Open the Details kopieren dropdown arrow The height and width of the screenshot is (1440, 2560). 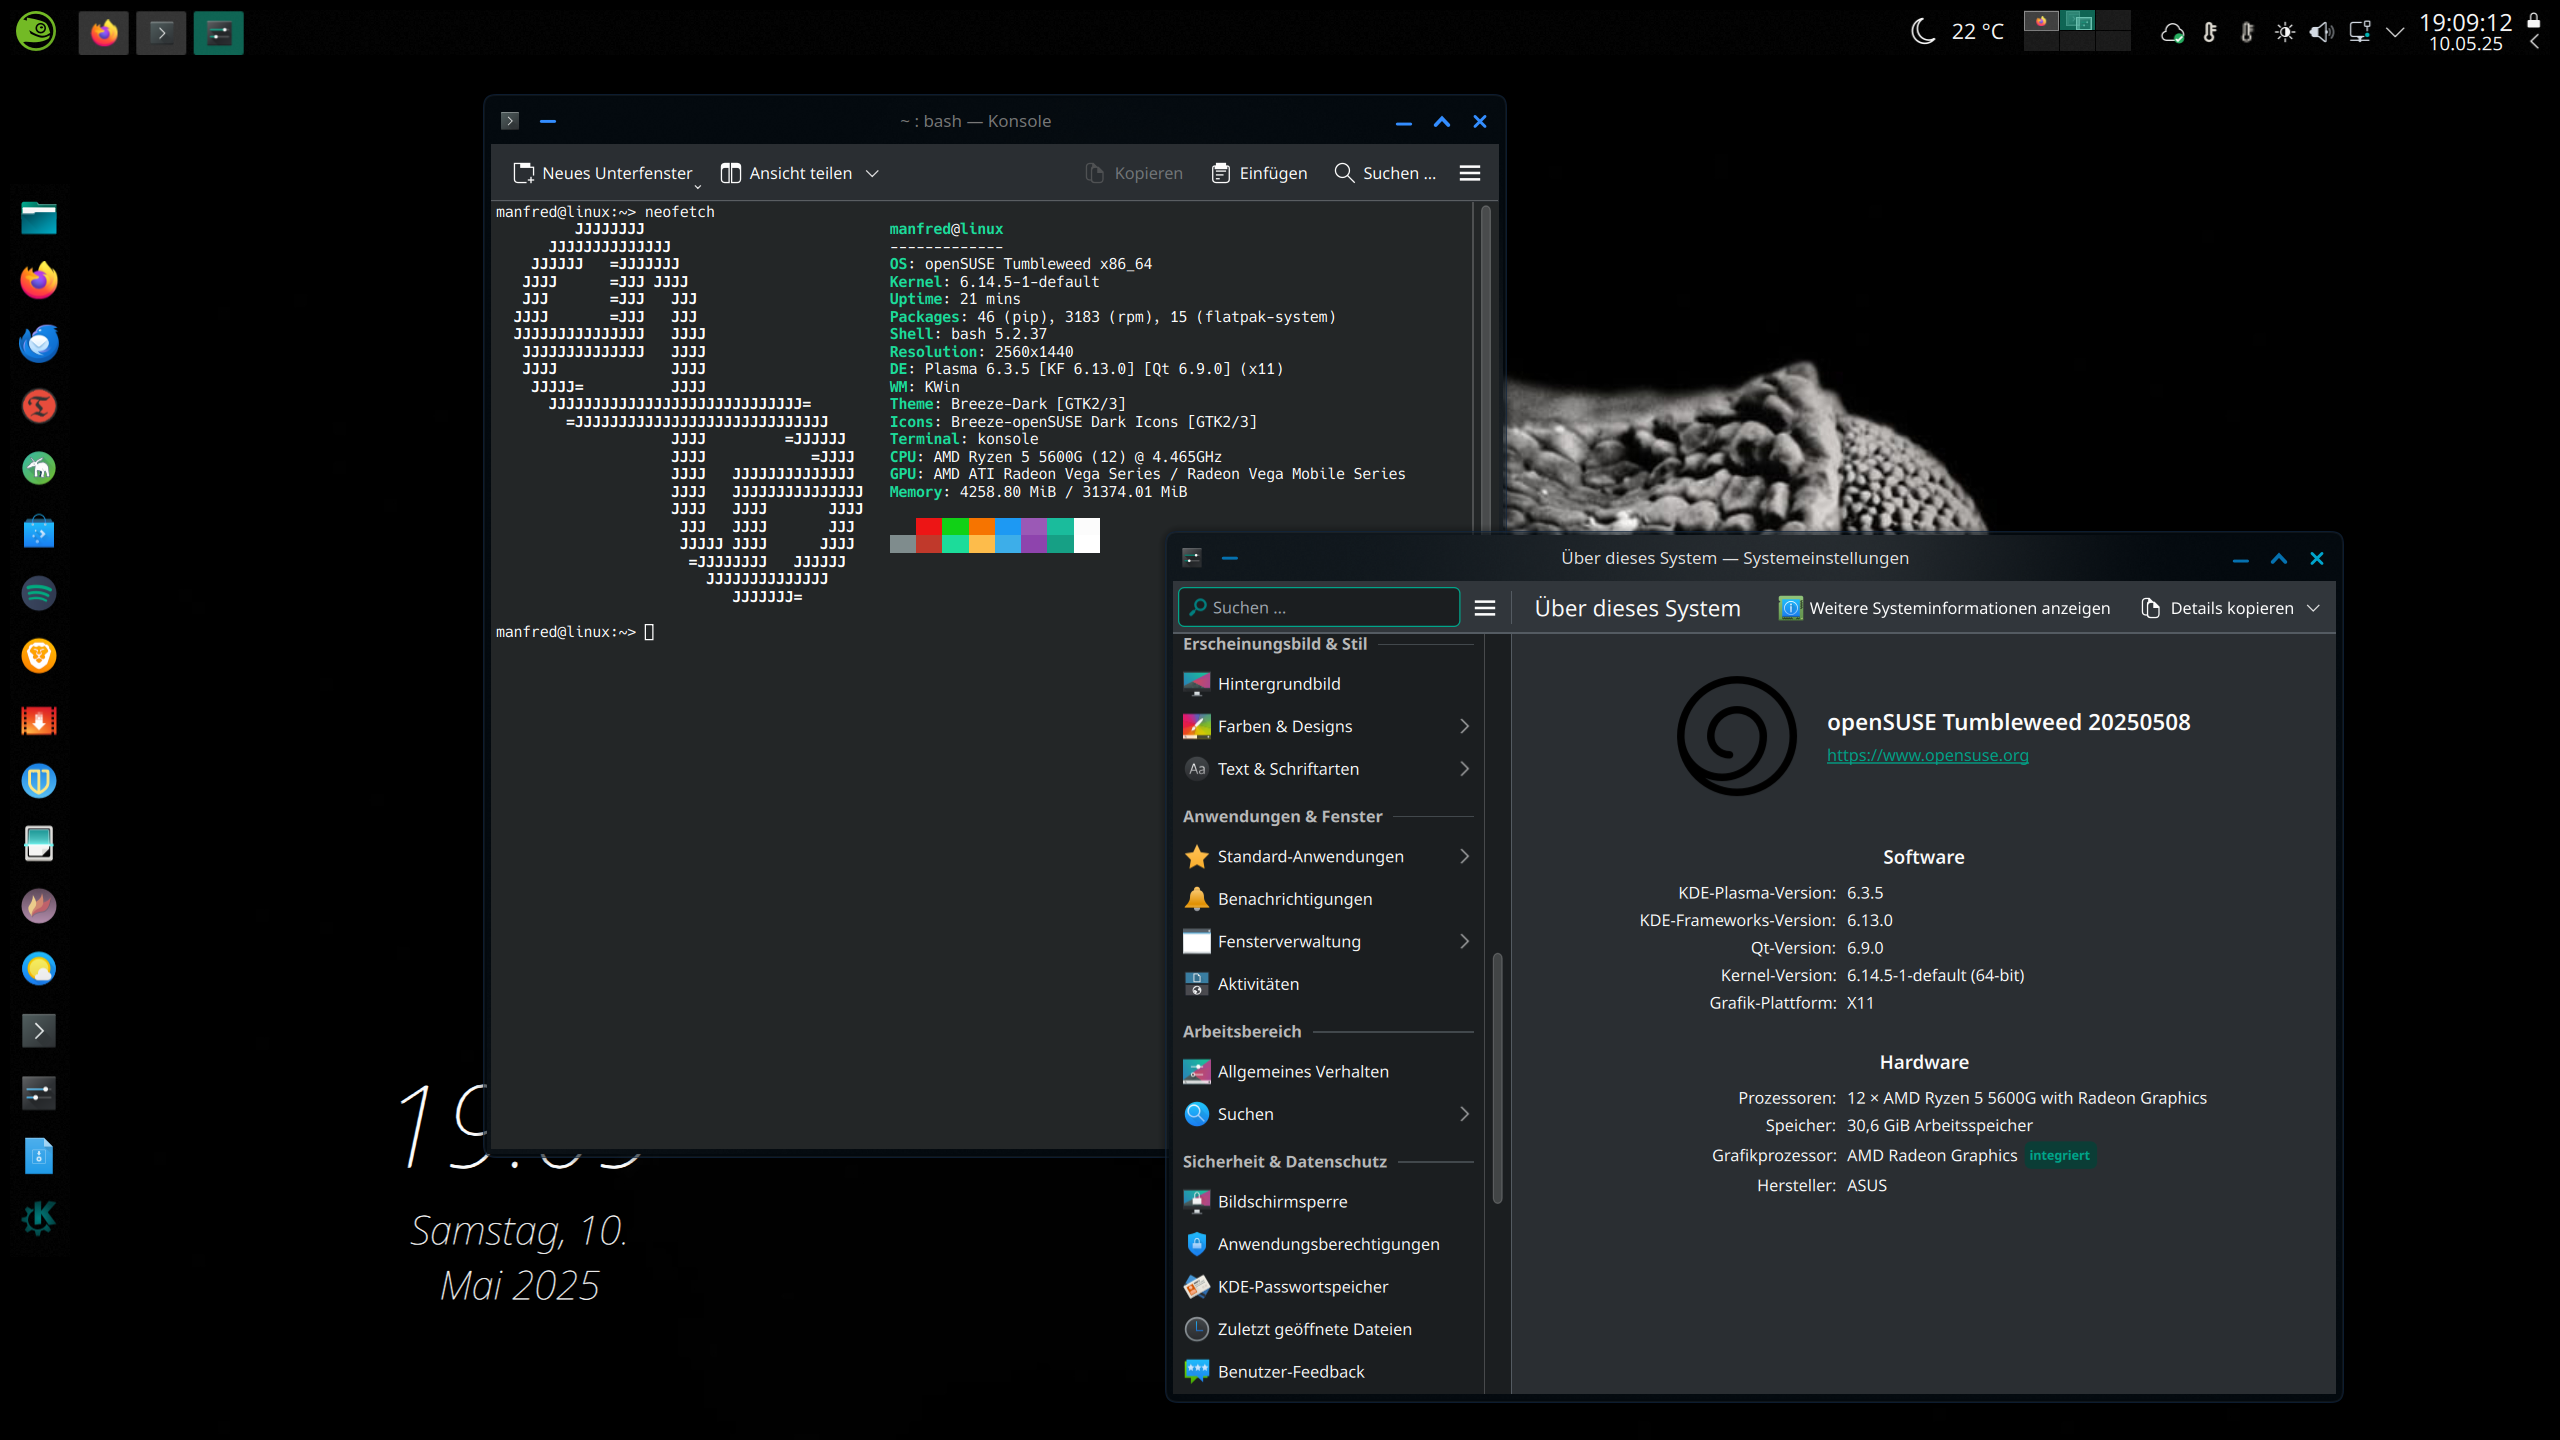[2313, 608]
